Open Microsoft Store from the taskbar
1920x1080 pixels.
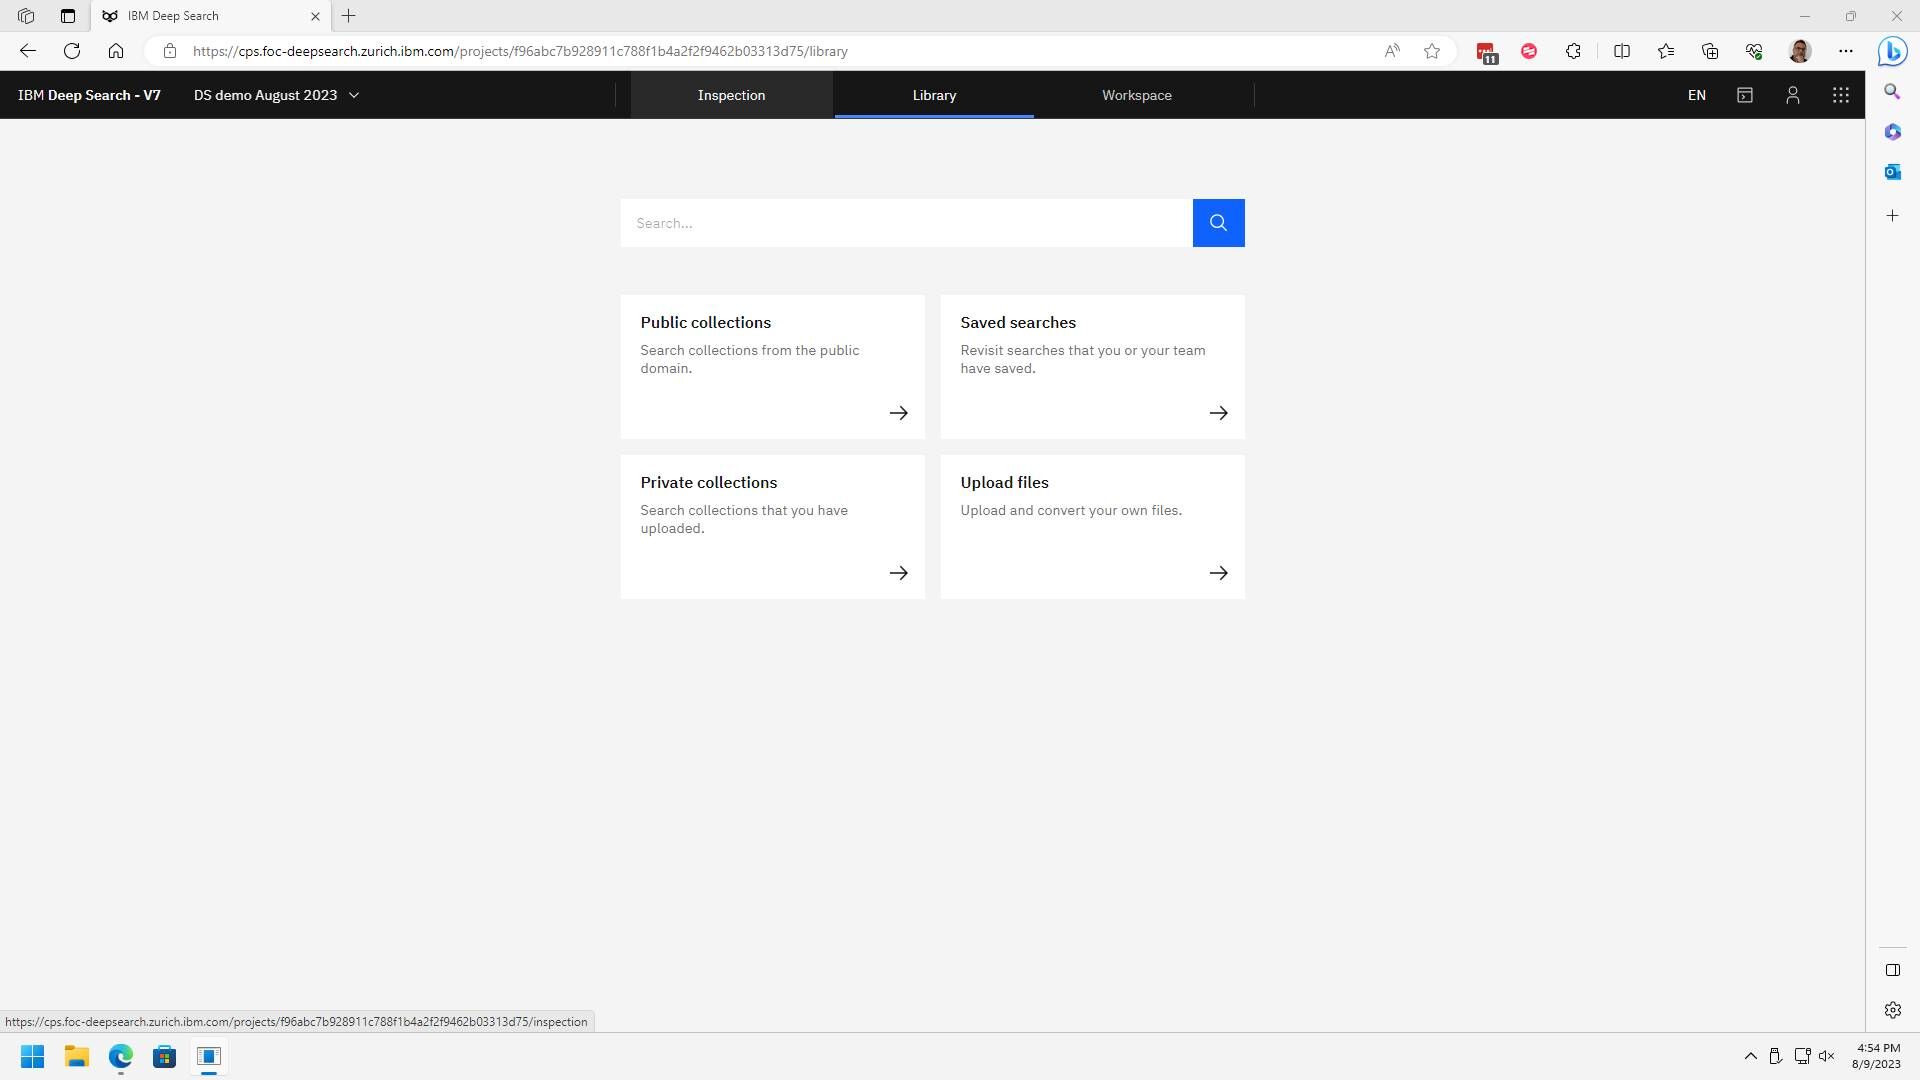click(165, 1057)
